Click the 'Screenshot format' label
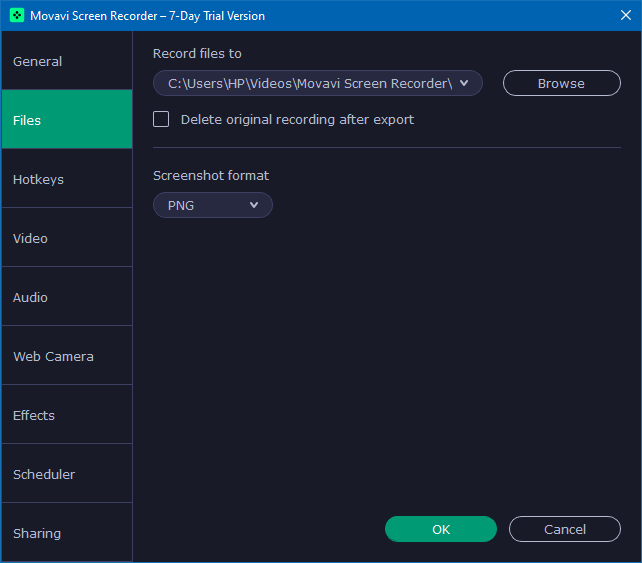This screenshot has width=642, height=563. [211, 175]
